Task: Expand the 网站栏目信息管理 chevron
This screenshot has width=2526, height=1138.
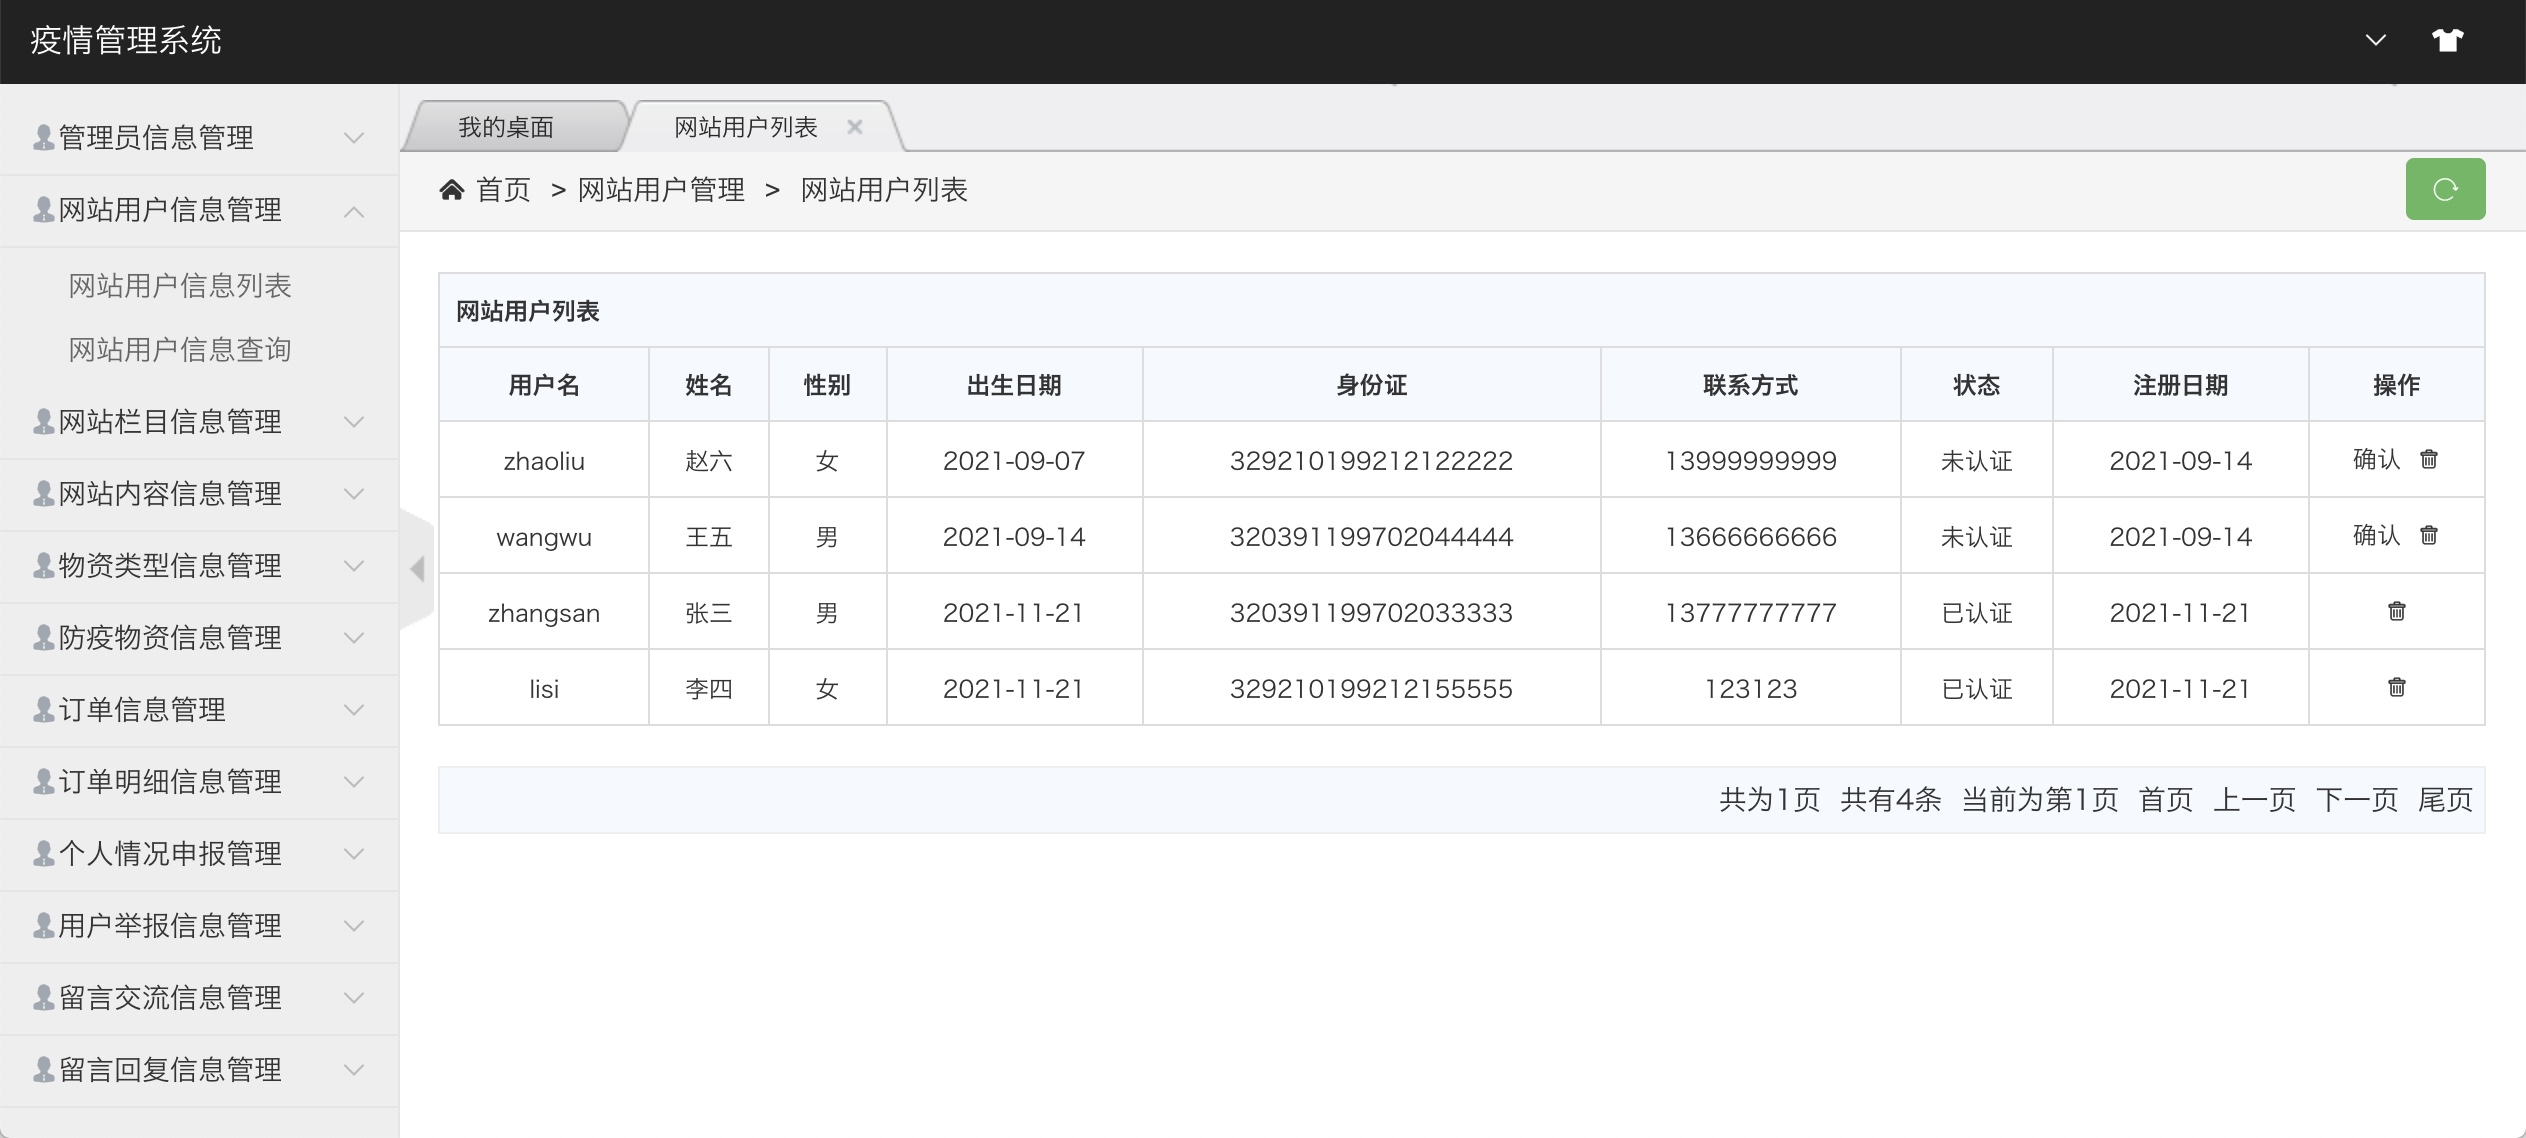Action: (354, 422)
